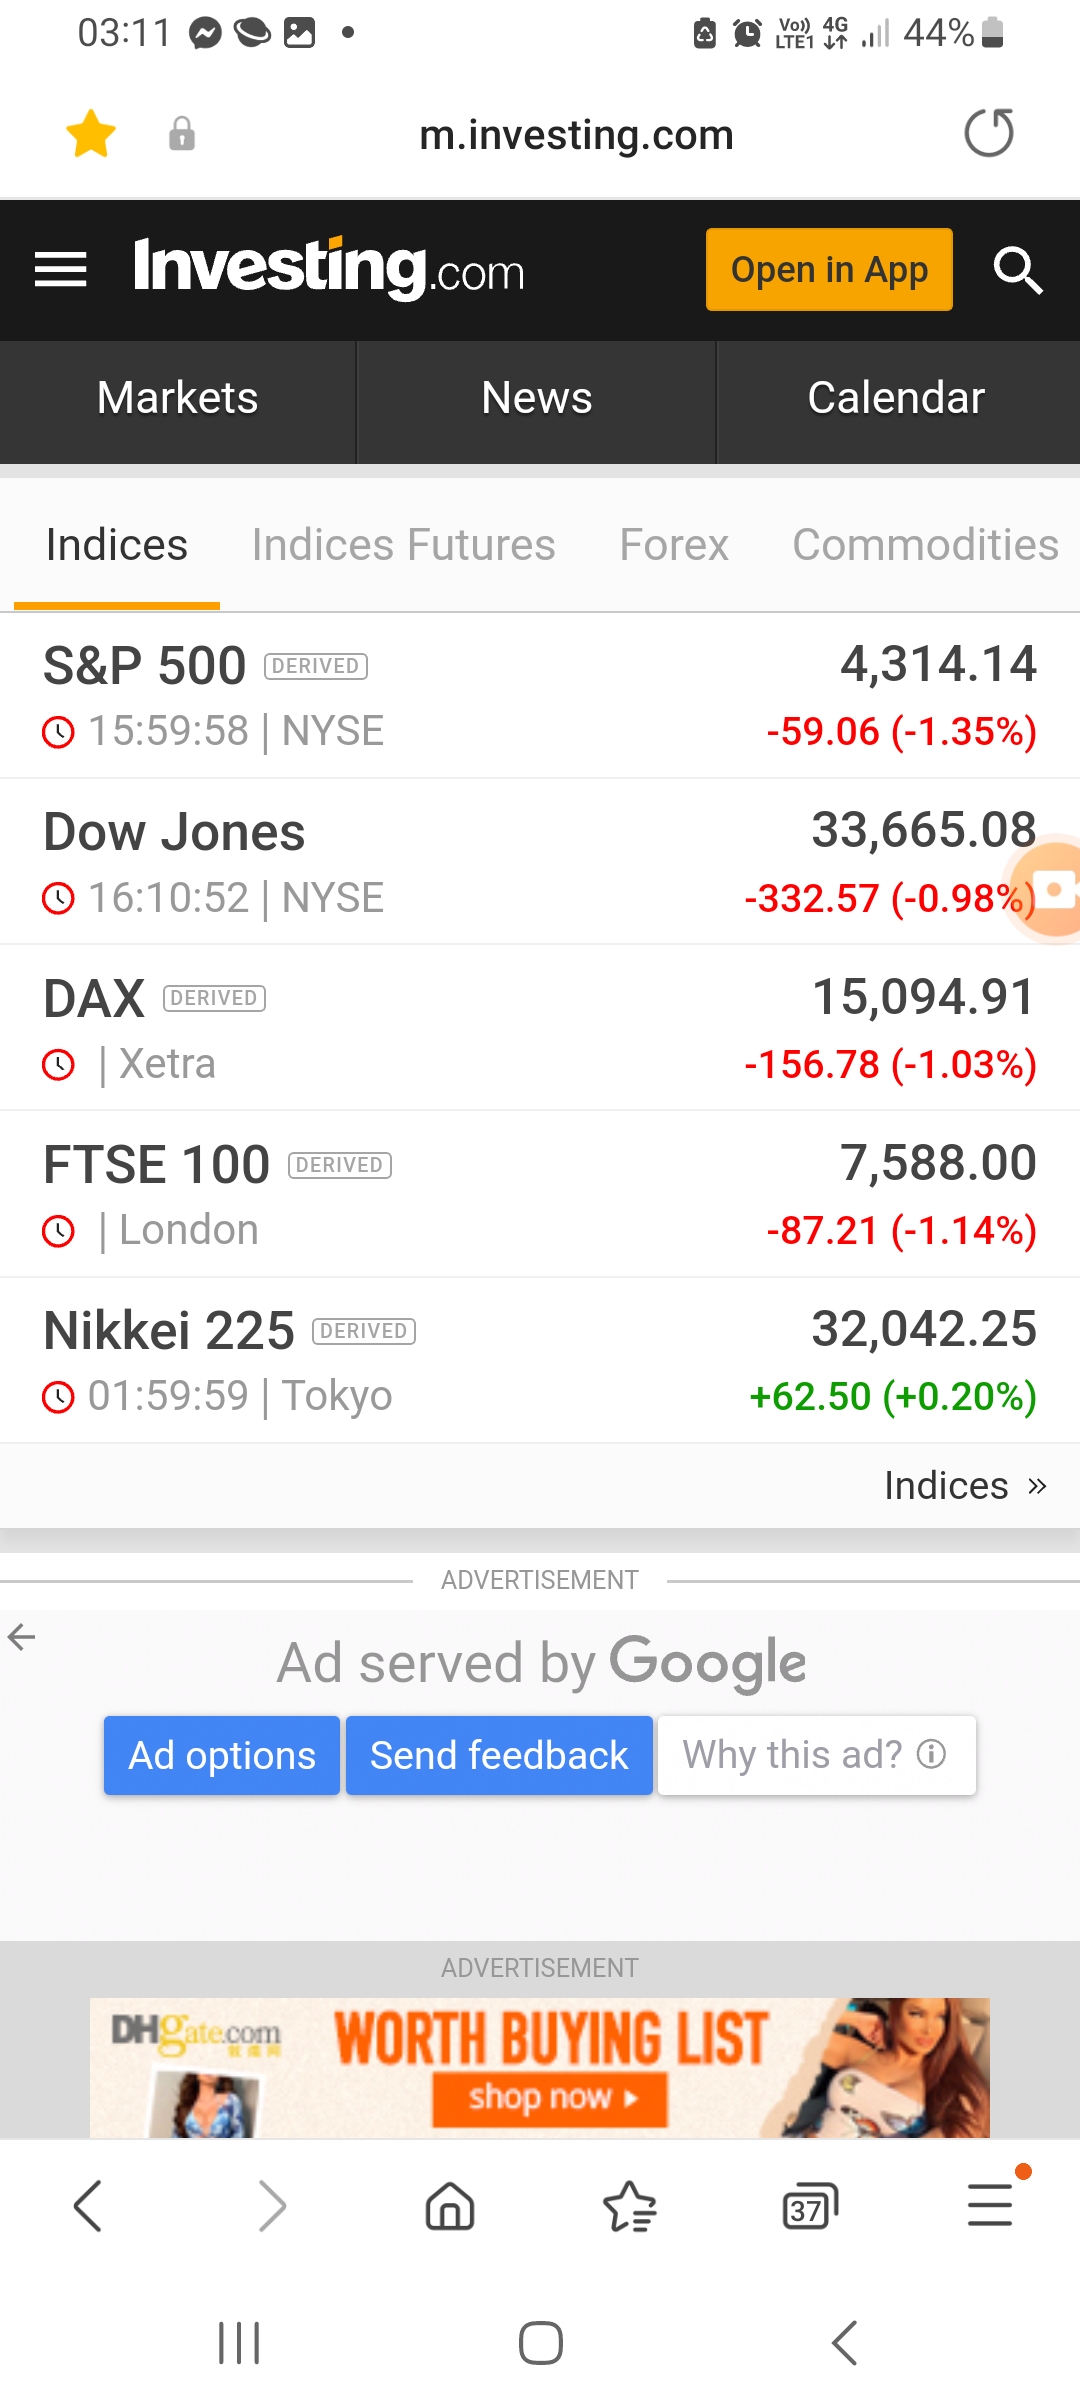Open the hamburger navigation menu
Image resolution: width=1080 pixels, height=2408 pixels.
pos(61,270)
